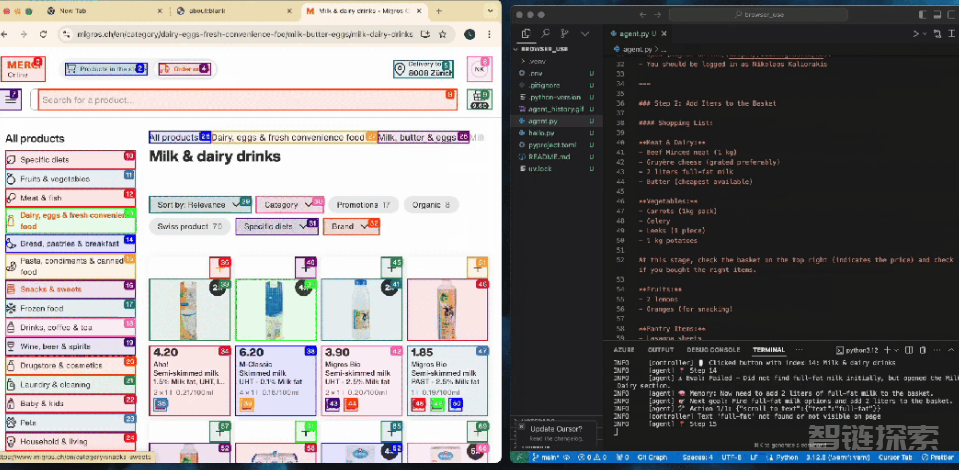Viewport: 959px width, 470px height.
Task: Open the Brand filter dropdown
Action: 351,226
